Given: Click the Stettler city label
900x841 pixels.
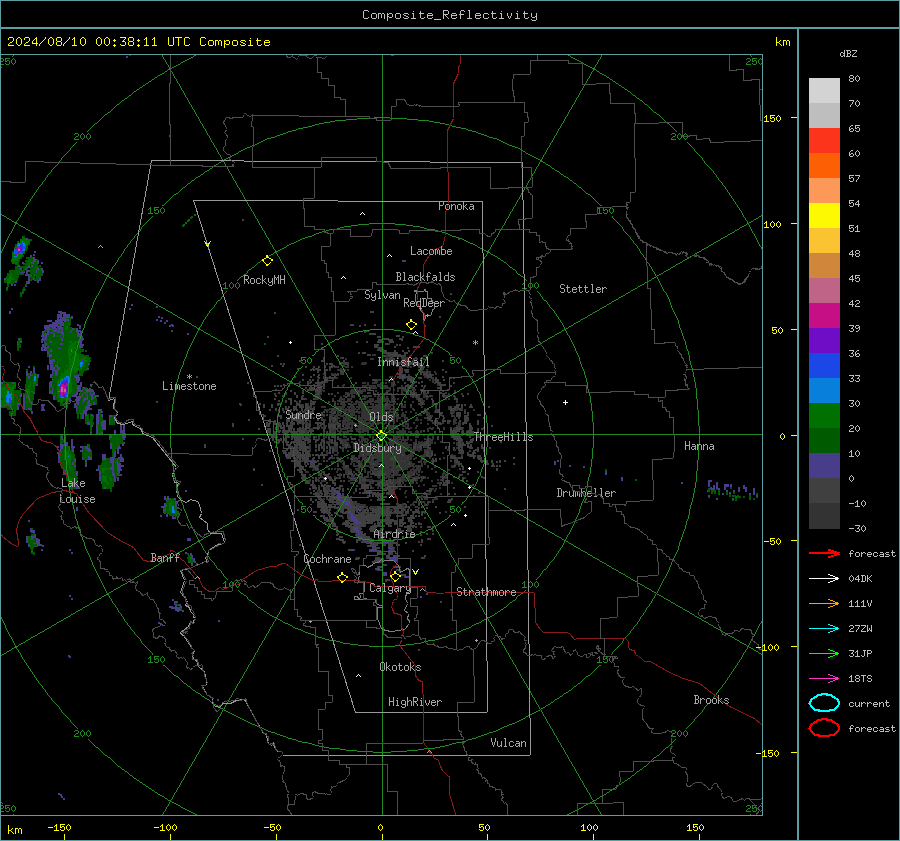Looking at the screenshot, I should (x=583, y=289).
